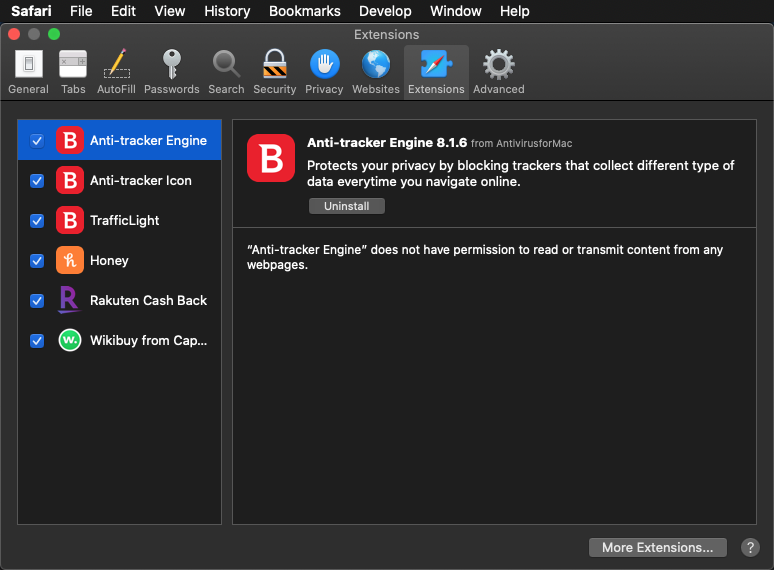Click the Anti-tracker Icon extension's red B icon
Viewport: 774px width, 570px height.
pos(70,181)
